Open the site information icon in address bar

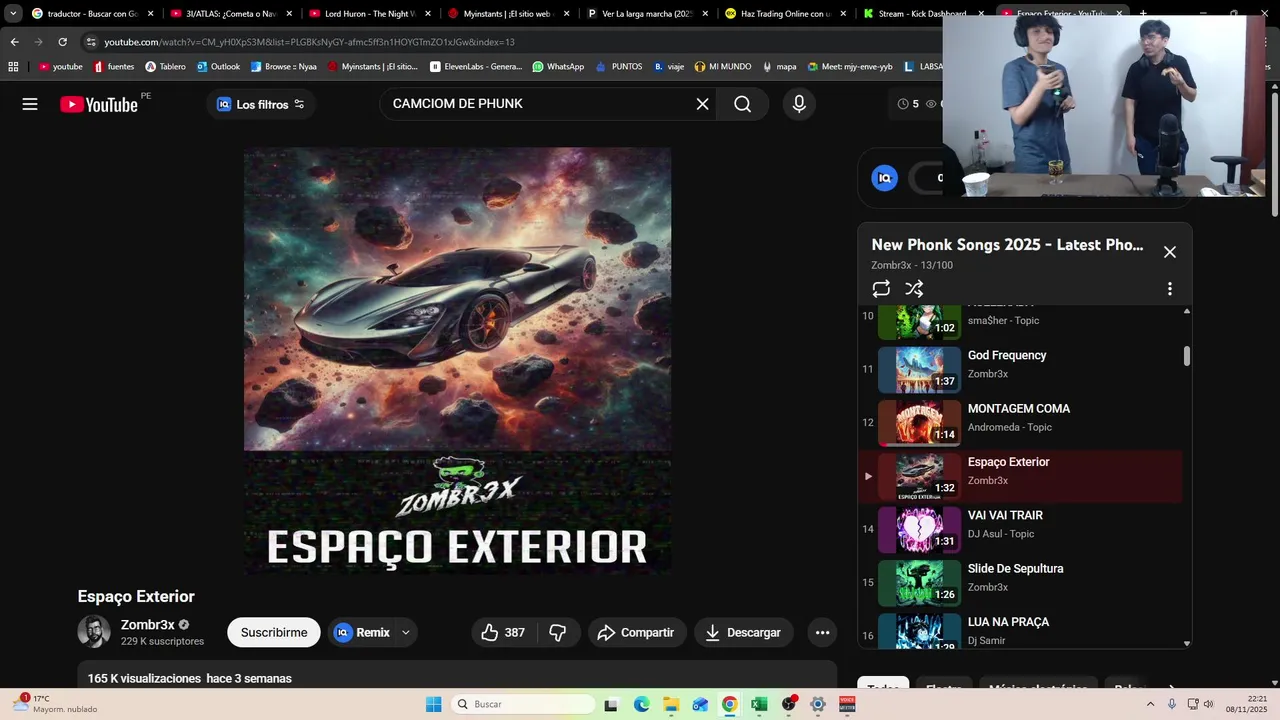click(91, 42)
